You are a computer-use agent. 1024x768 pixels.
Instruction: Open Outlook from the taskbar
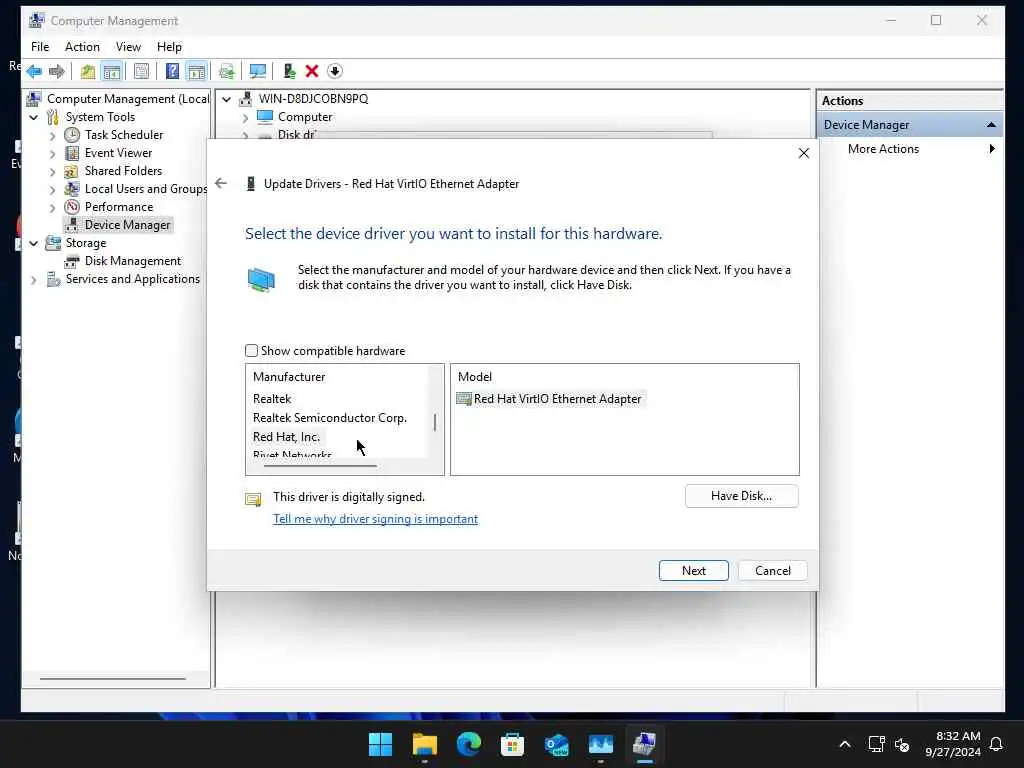click(556, 744)
